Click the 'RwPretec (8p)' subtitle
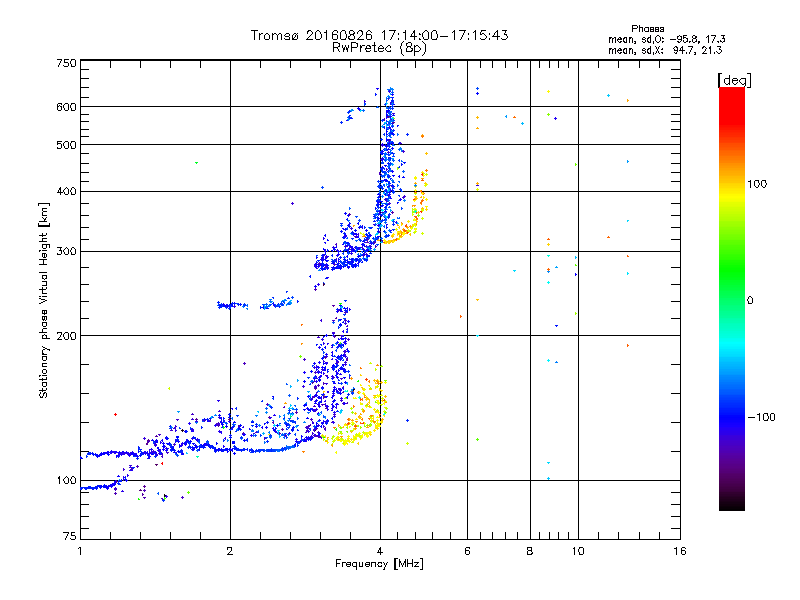 click(379, 48)
